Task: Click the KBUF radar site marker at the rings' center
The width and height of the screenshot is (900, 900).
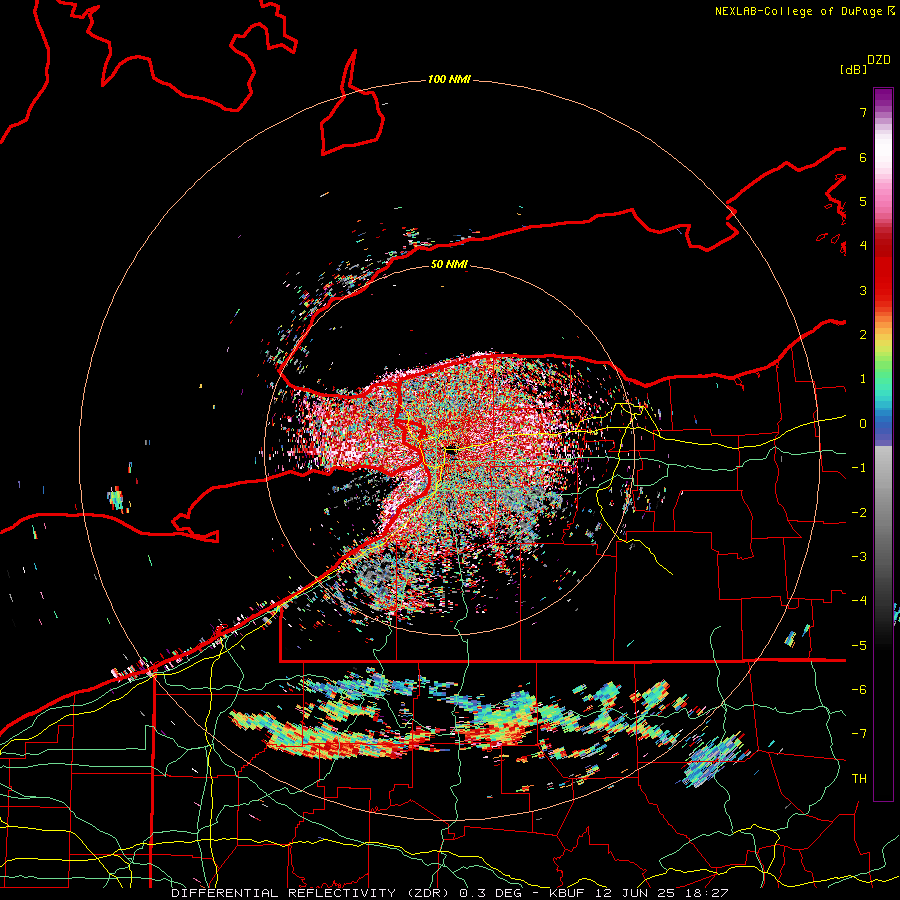Action: (451, 451)
